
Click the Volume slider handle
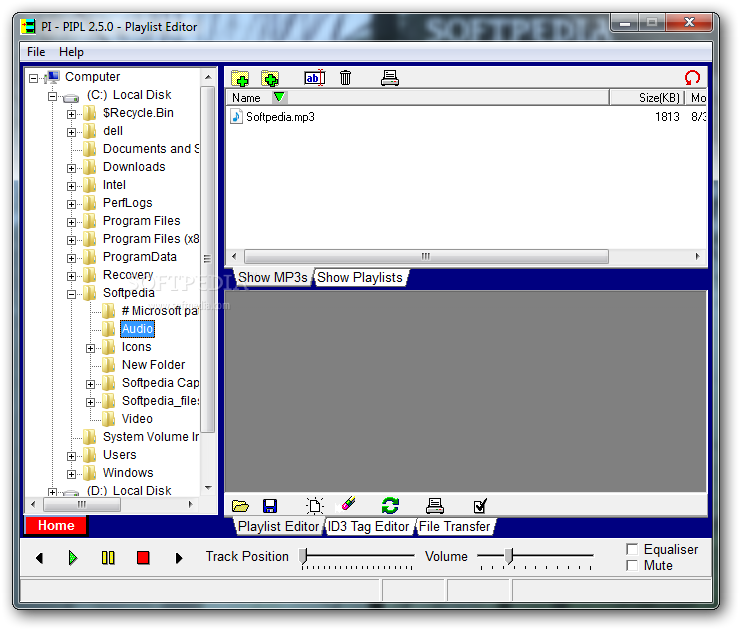click(509, 555)
